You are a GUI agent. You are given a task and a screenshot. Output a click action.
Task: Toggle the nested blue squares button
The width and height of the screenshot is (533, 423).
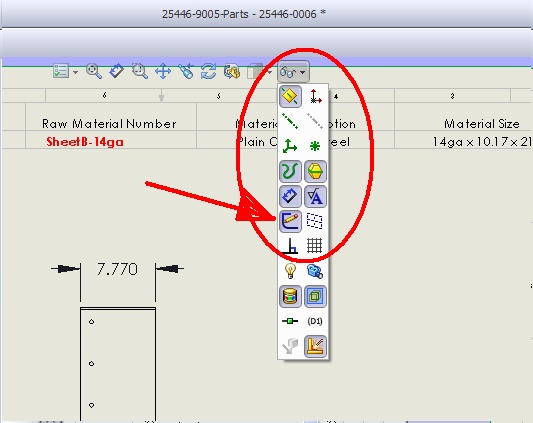pyautogui.click(x=315, y=296)
